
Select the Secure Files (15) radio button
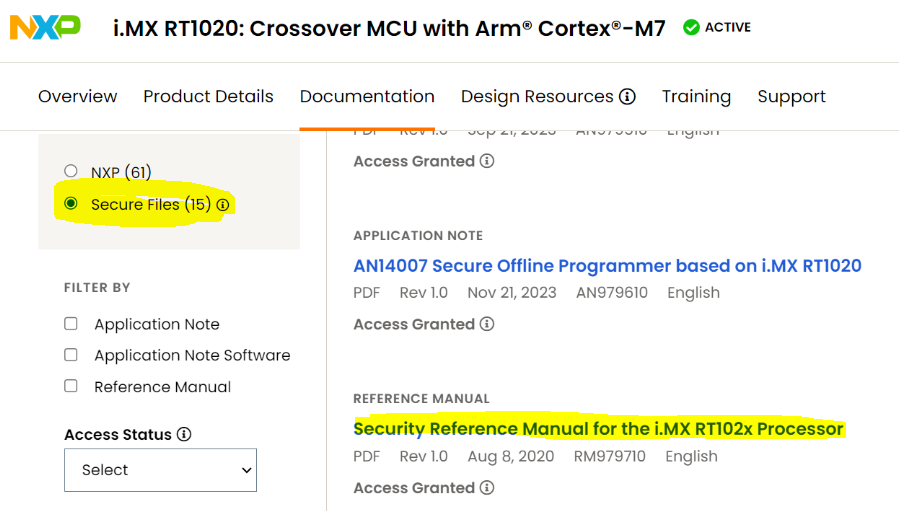pos(71,203)
